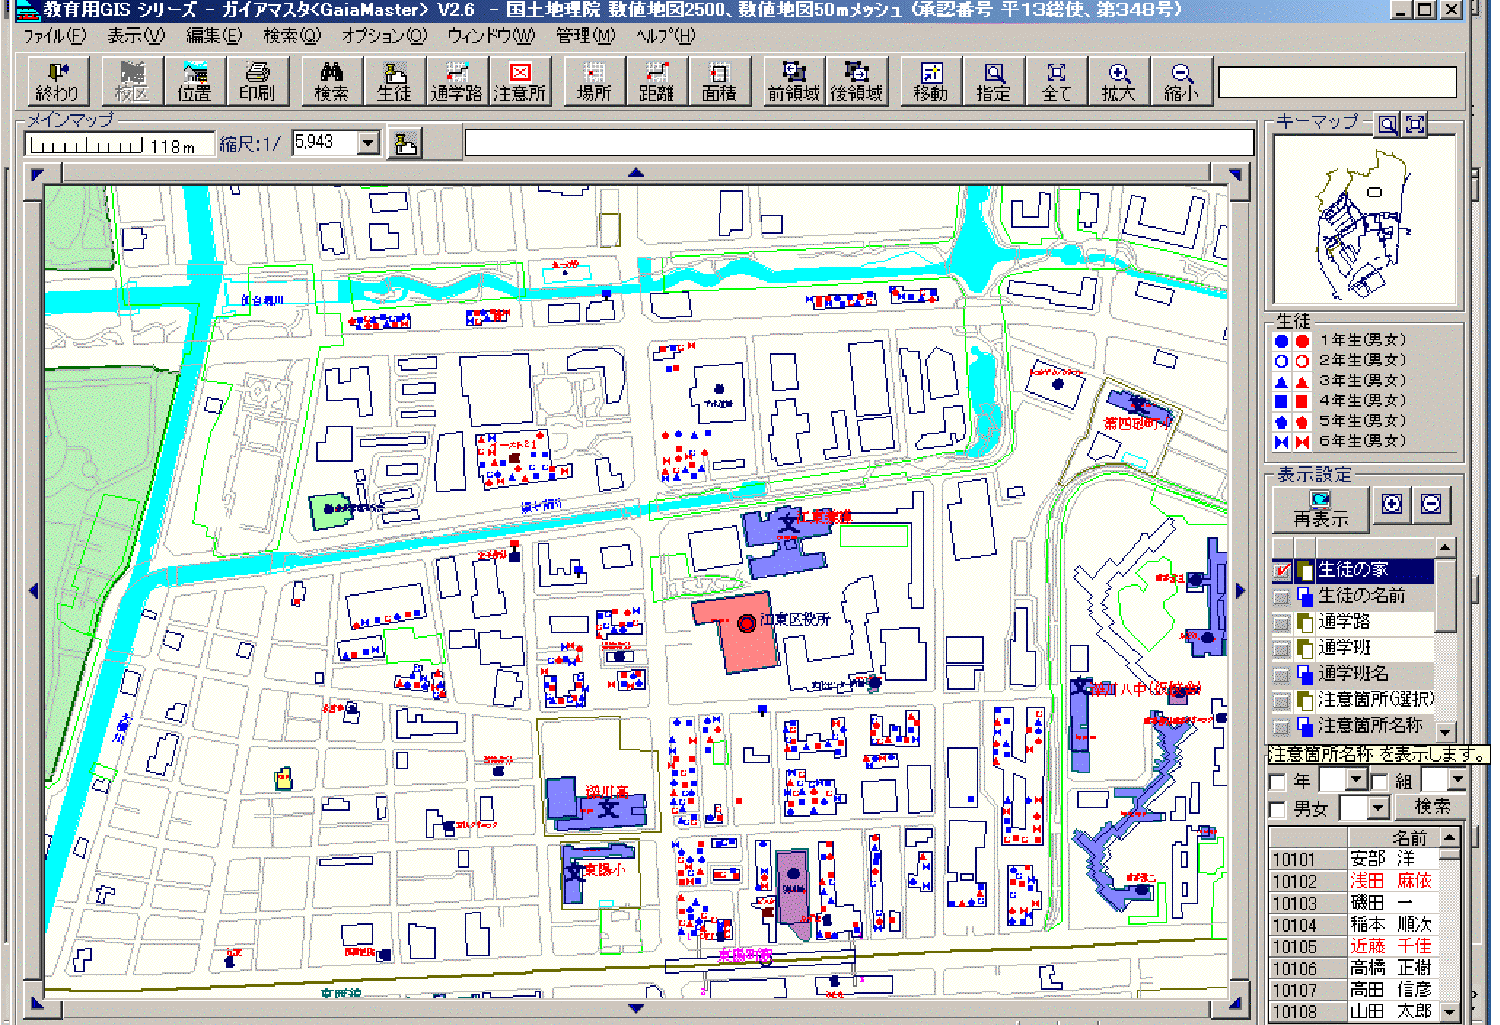The image size is (1500, 1025).
Task: Open the 検索(Q) menu
Action: click(x=292, y=36)
